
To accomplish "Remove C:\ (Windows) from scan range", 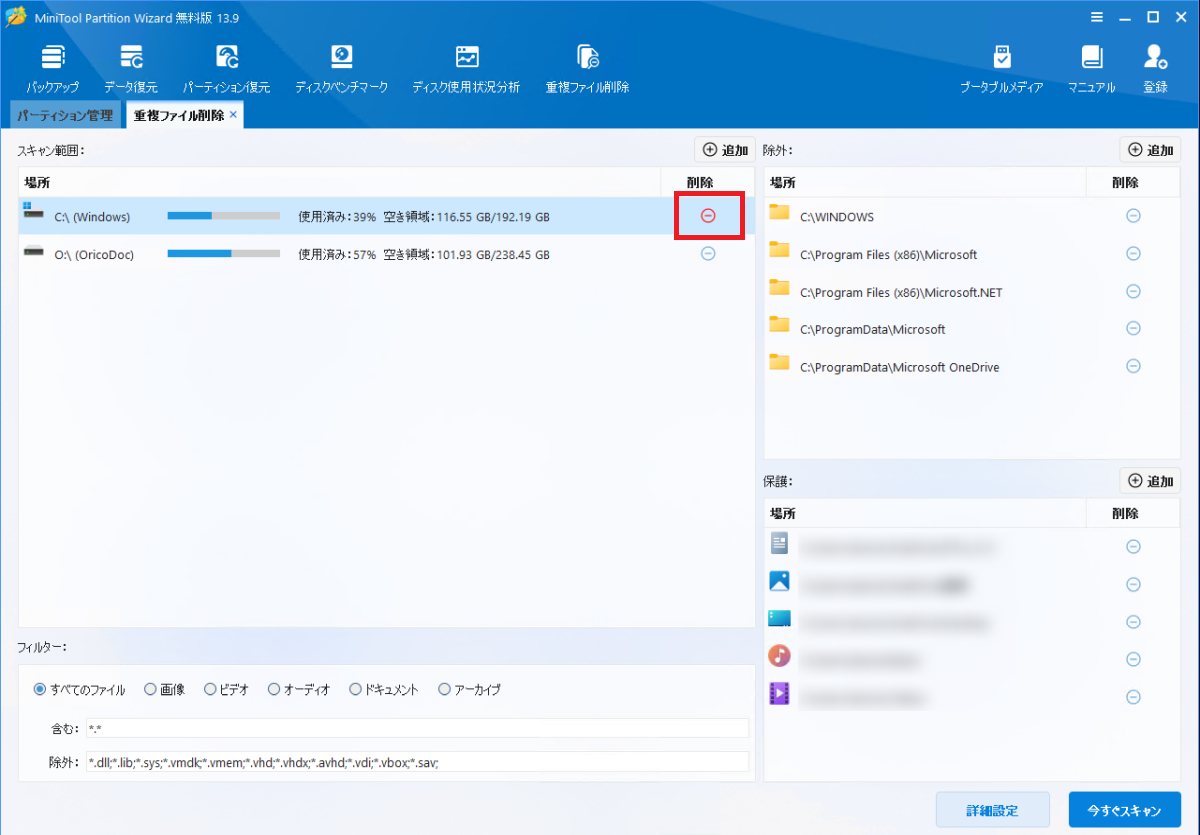I will (x=708, y=216).
